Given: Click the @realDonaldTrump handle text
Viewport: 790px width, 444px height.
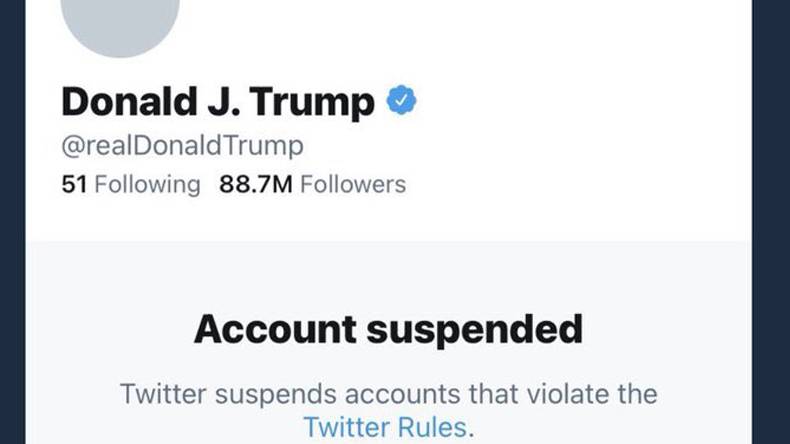Looking at the screenshot, I should tap(182, 146).
